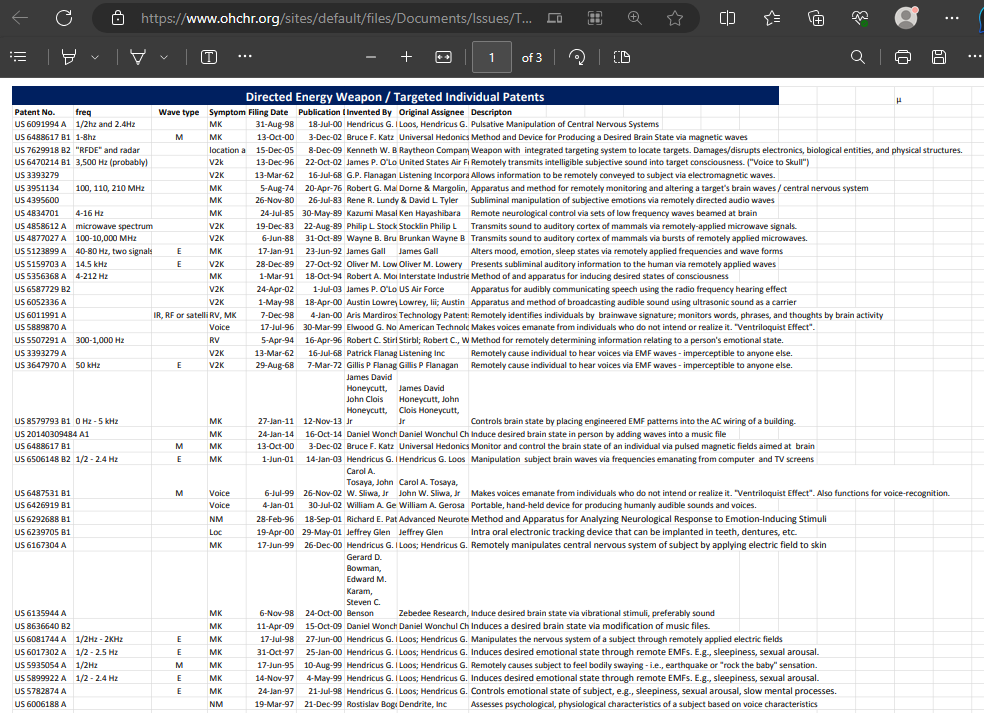
Task: Click publication date '12-Nov-13'
Action: click(323, 421)
